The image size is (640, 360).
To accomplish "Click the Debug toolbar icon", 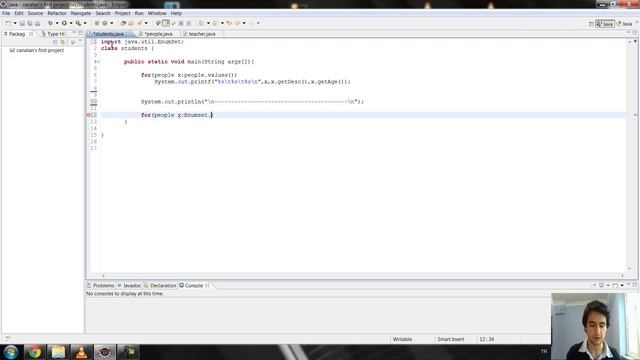I will 50,23.
